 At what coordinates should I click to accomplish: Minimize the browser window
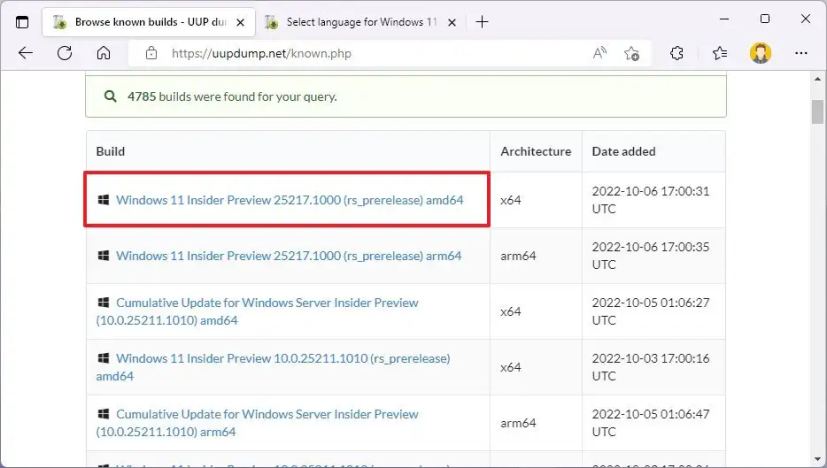[x=725, y=19]
